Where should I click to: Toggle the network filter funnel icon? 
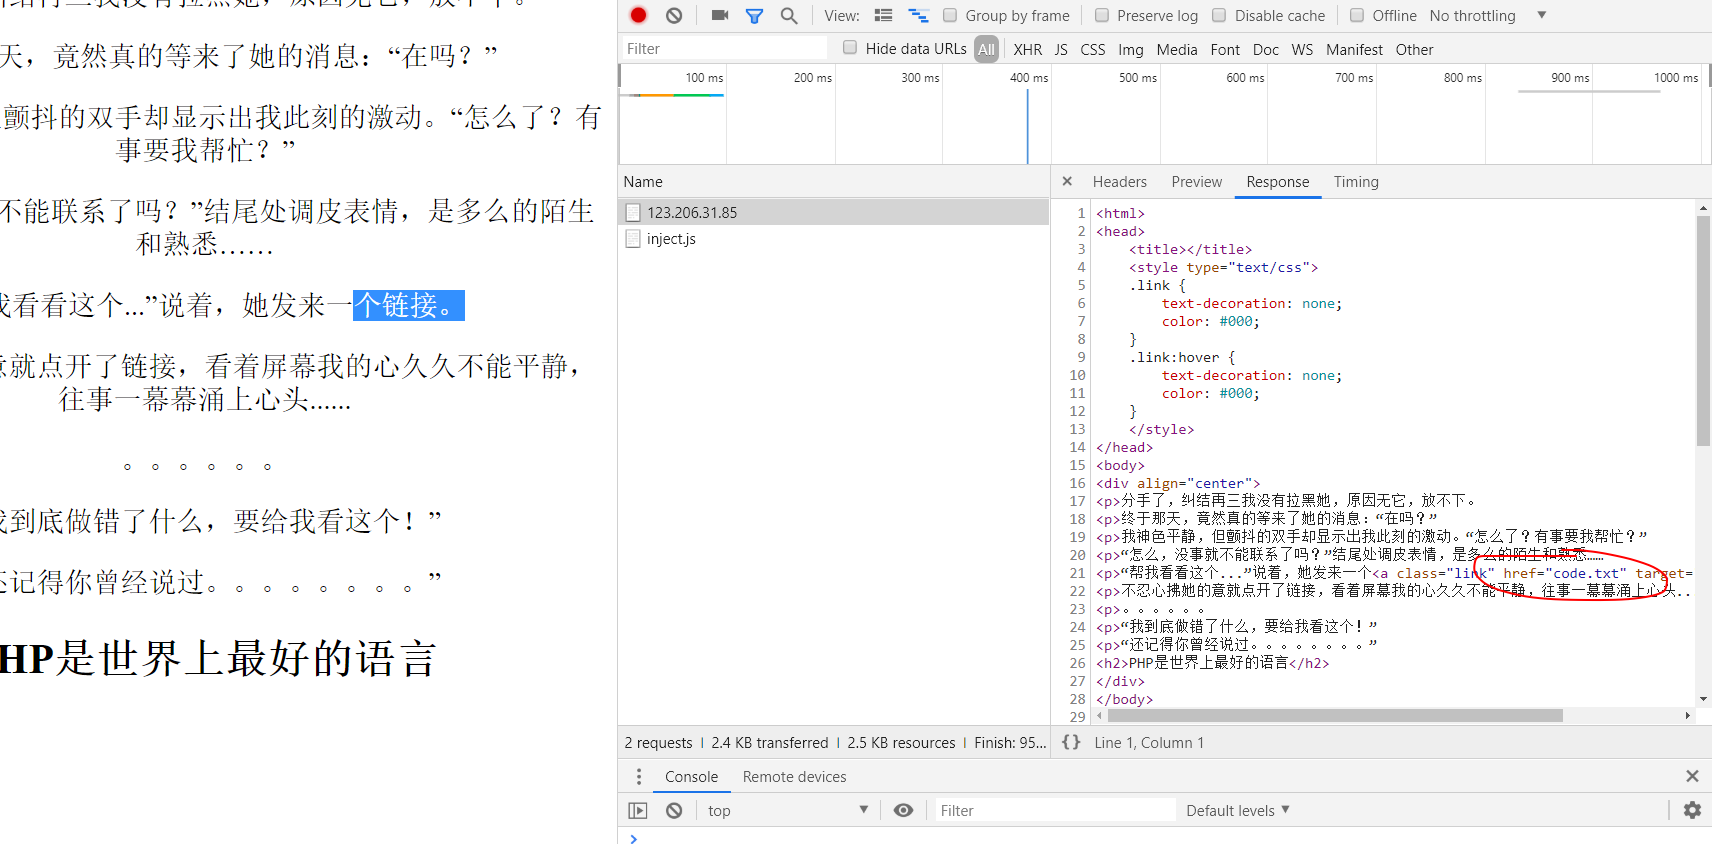click(x=755, y=15)
